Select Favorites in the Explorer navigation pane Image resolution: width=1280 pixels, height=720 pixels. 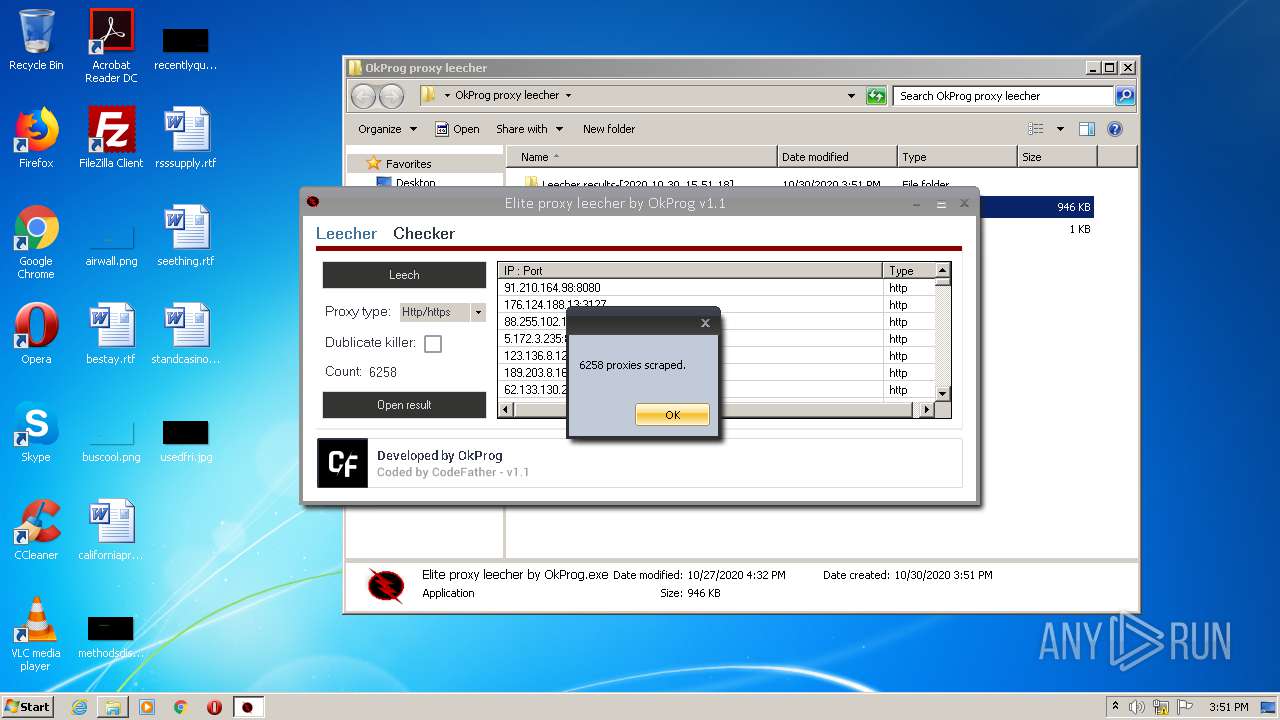[409, 164]
